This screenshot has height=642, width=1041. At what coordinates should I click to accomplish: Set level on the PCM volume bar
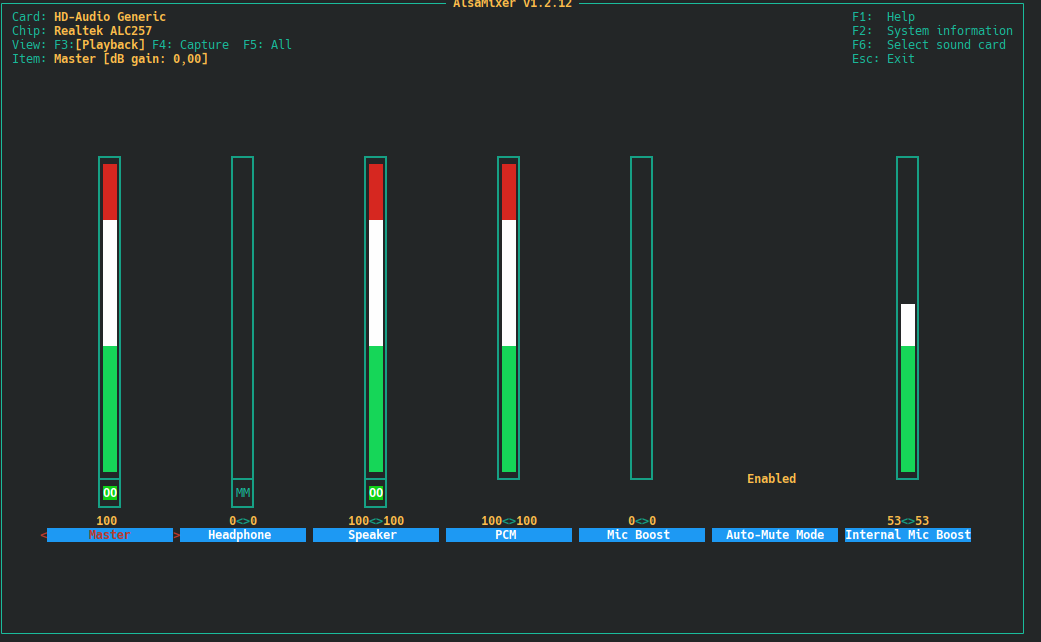tap(509, 317)
